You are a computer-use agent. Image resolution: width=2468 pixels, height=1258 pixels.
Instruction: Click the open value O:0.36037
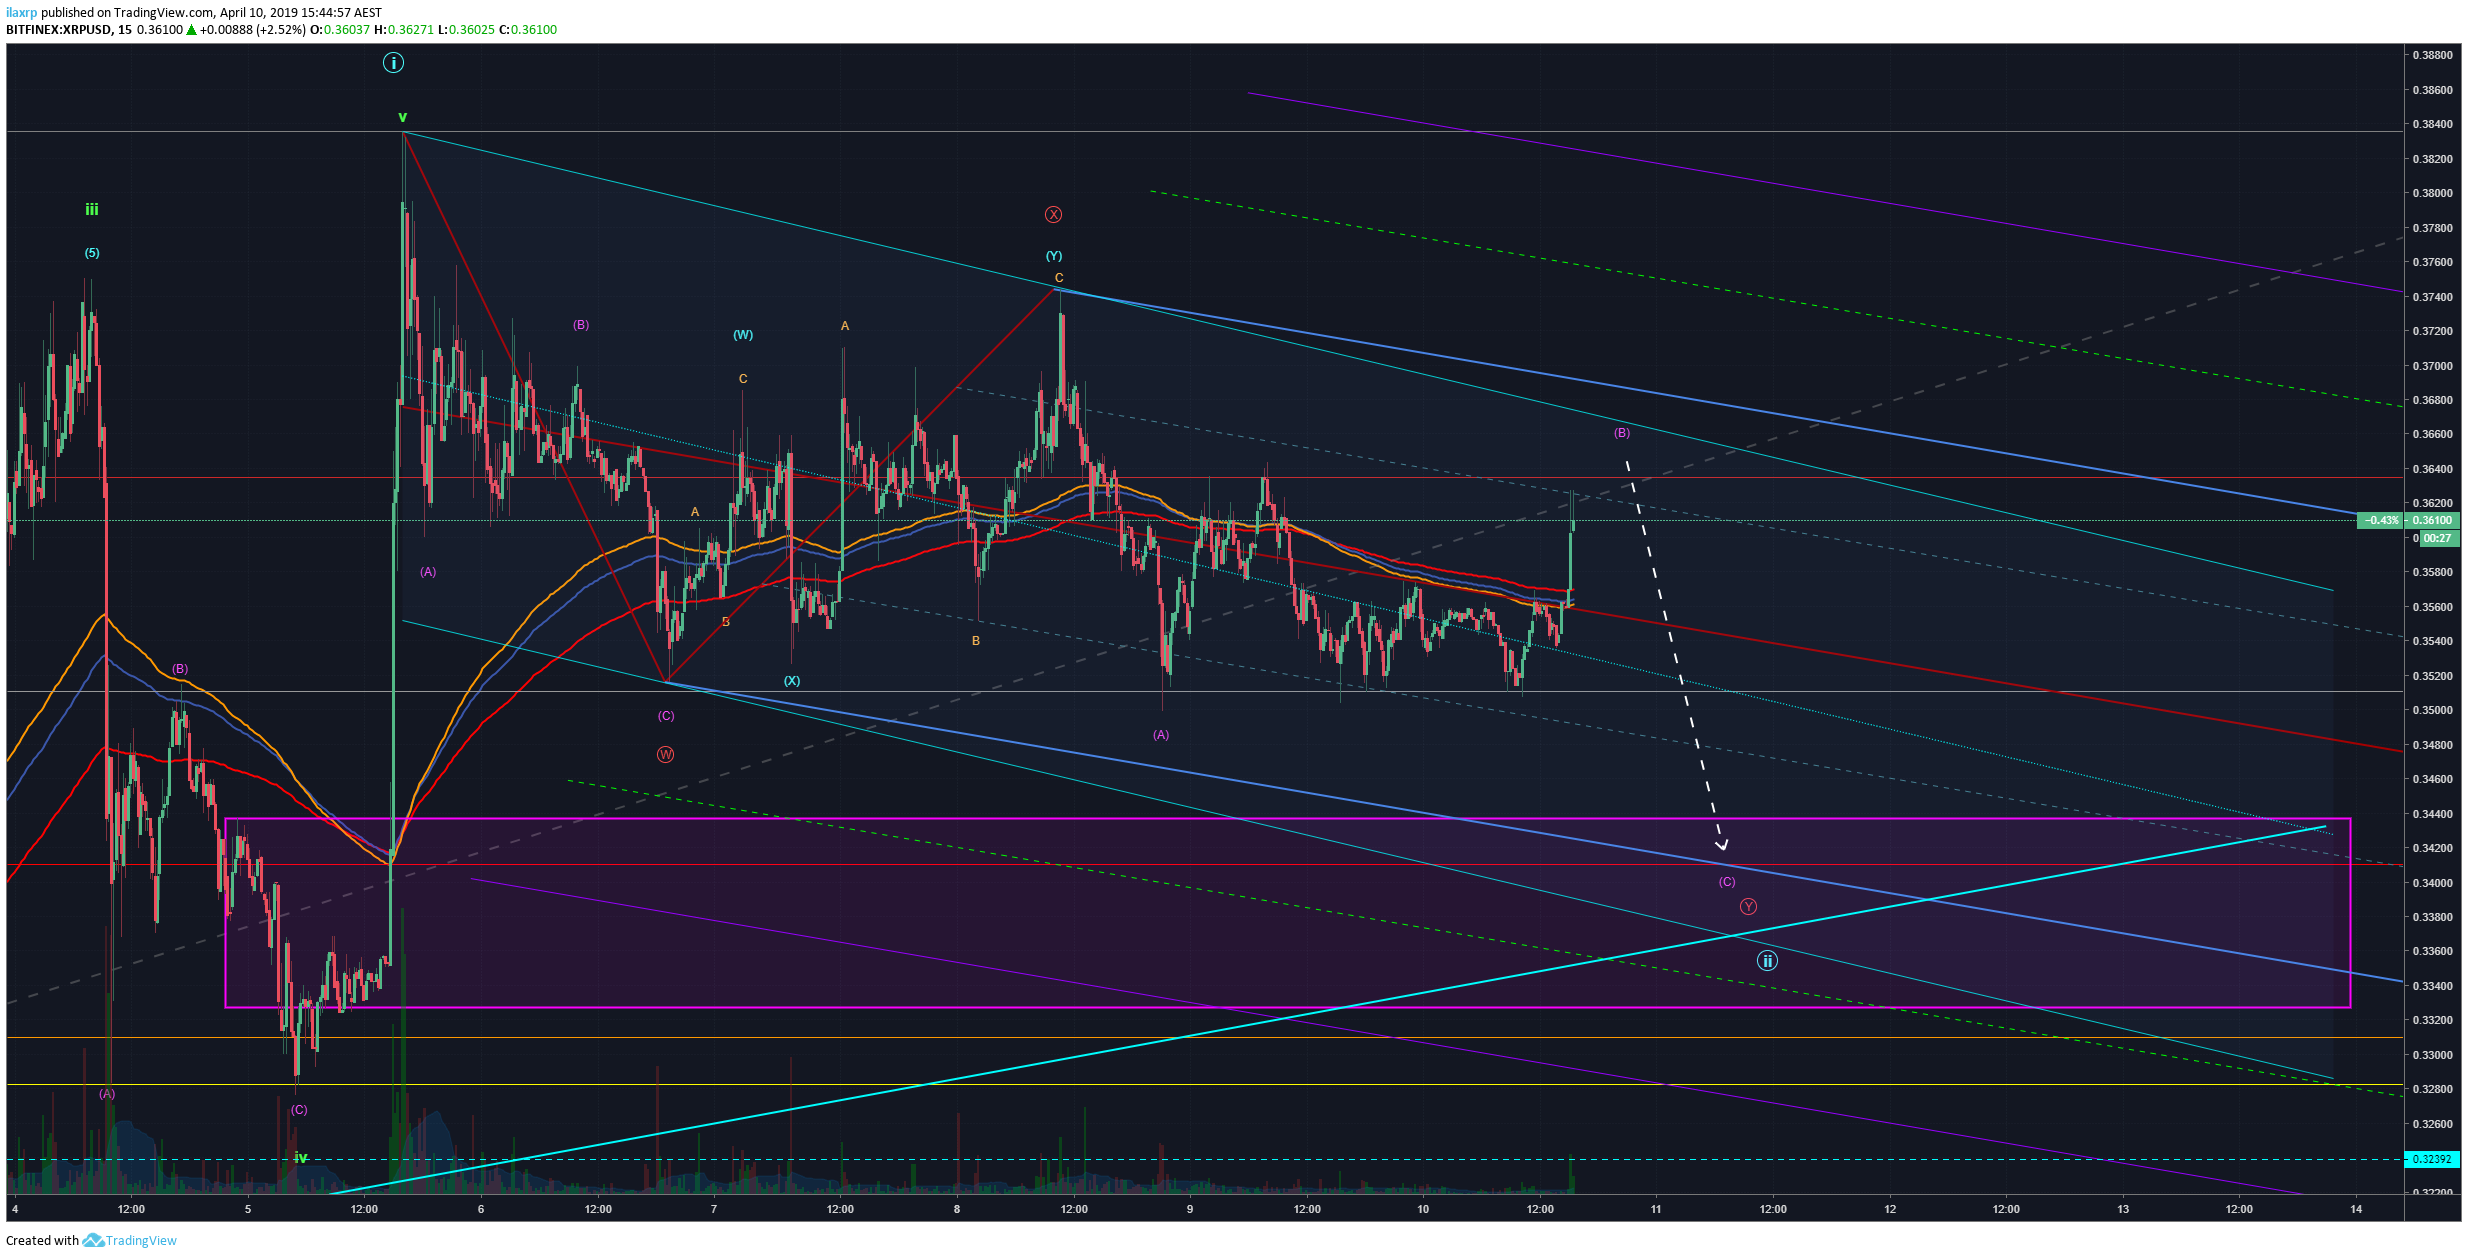pyautogui.click(x=339, y=30)
